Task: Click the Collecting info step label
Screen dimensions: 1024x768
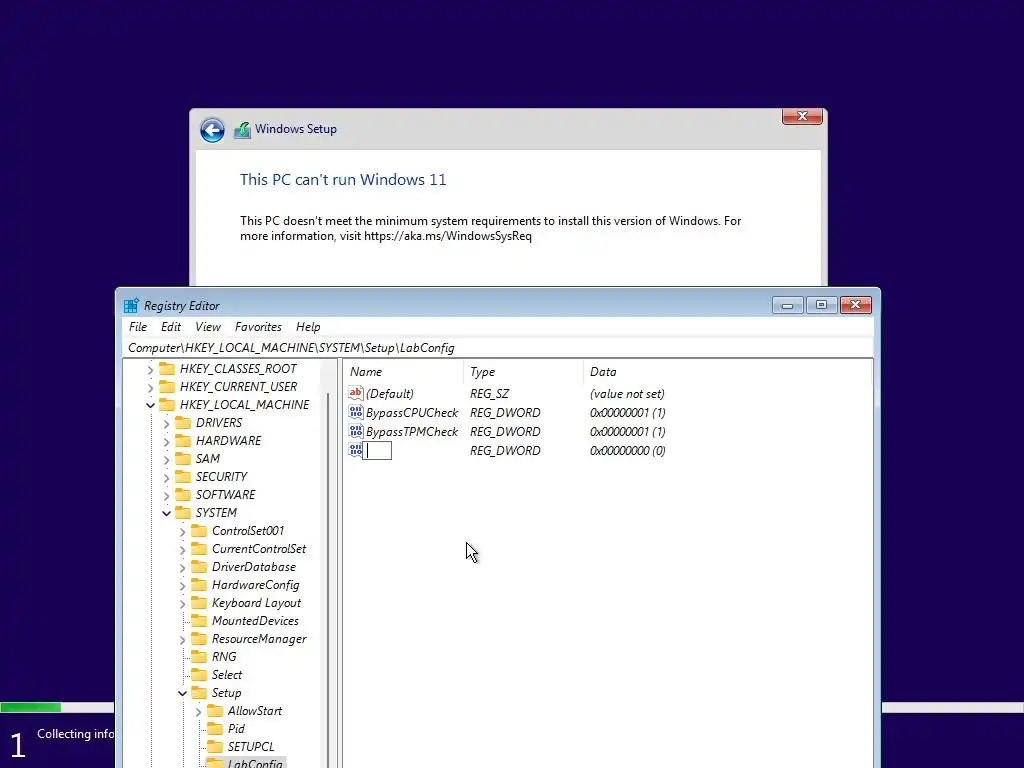Action: tap(75, 734)
